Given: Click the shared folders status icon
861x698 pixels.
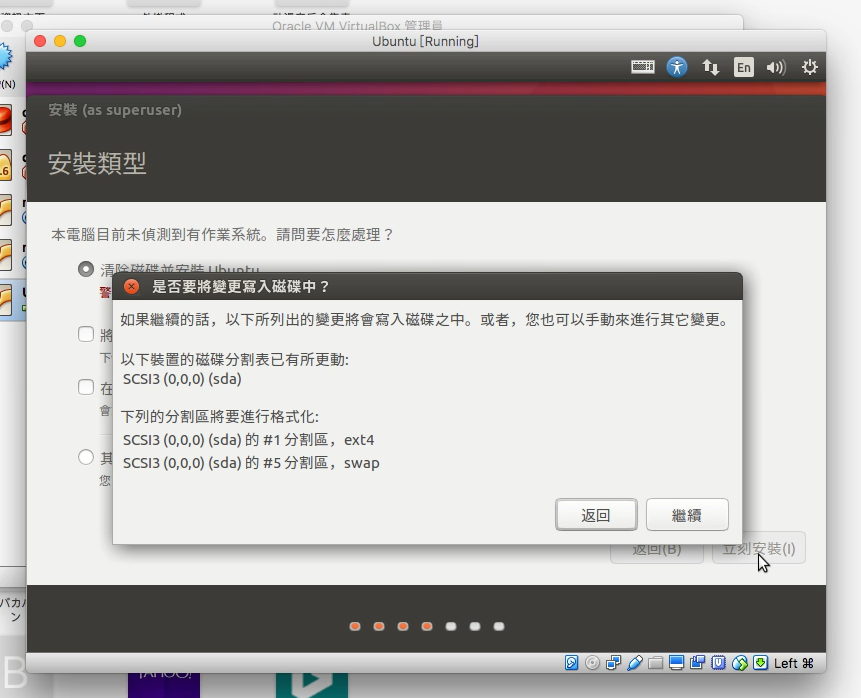Looking at the screenshot, I should pos(655,663).
